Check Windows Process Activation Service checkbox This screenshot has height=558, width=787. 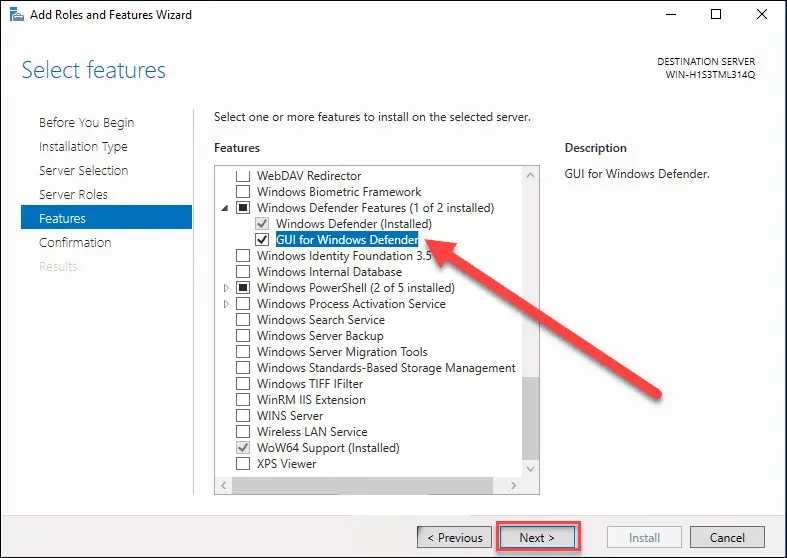point(243,304)
